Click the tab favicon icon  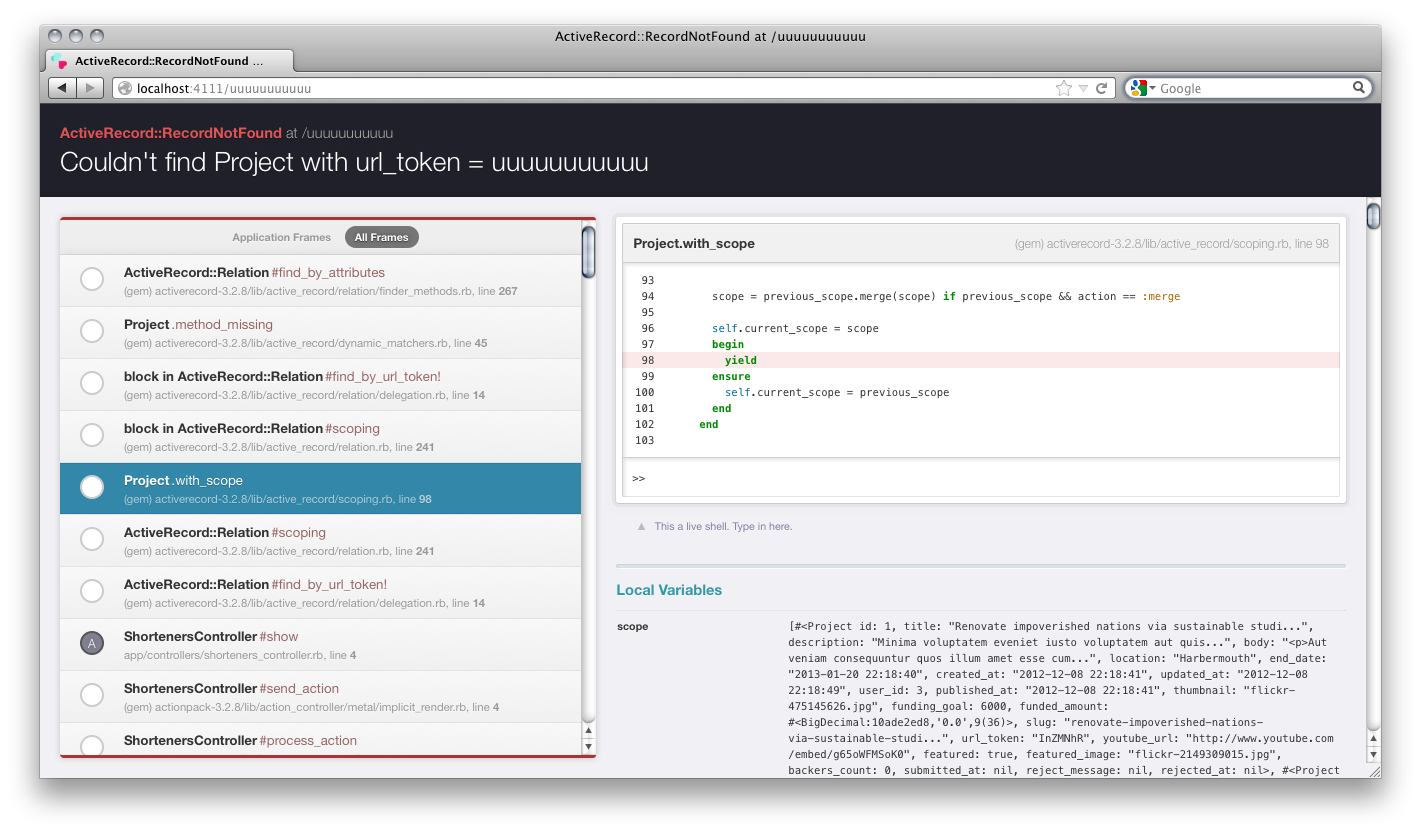click(x=60, y=61)
